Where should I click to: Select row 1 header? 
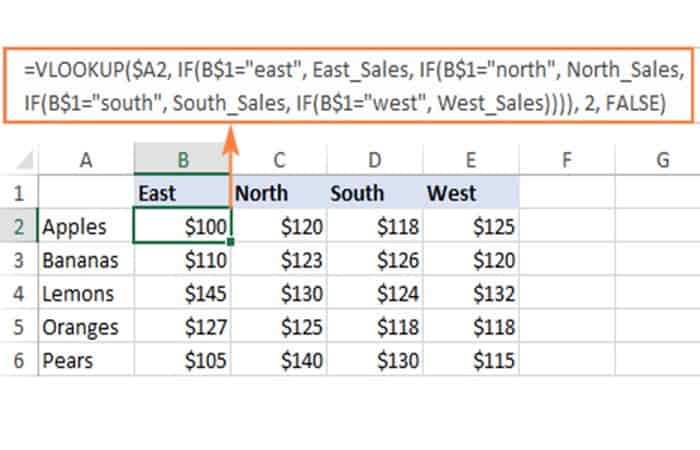coord(19,192)
